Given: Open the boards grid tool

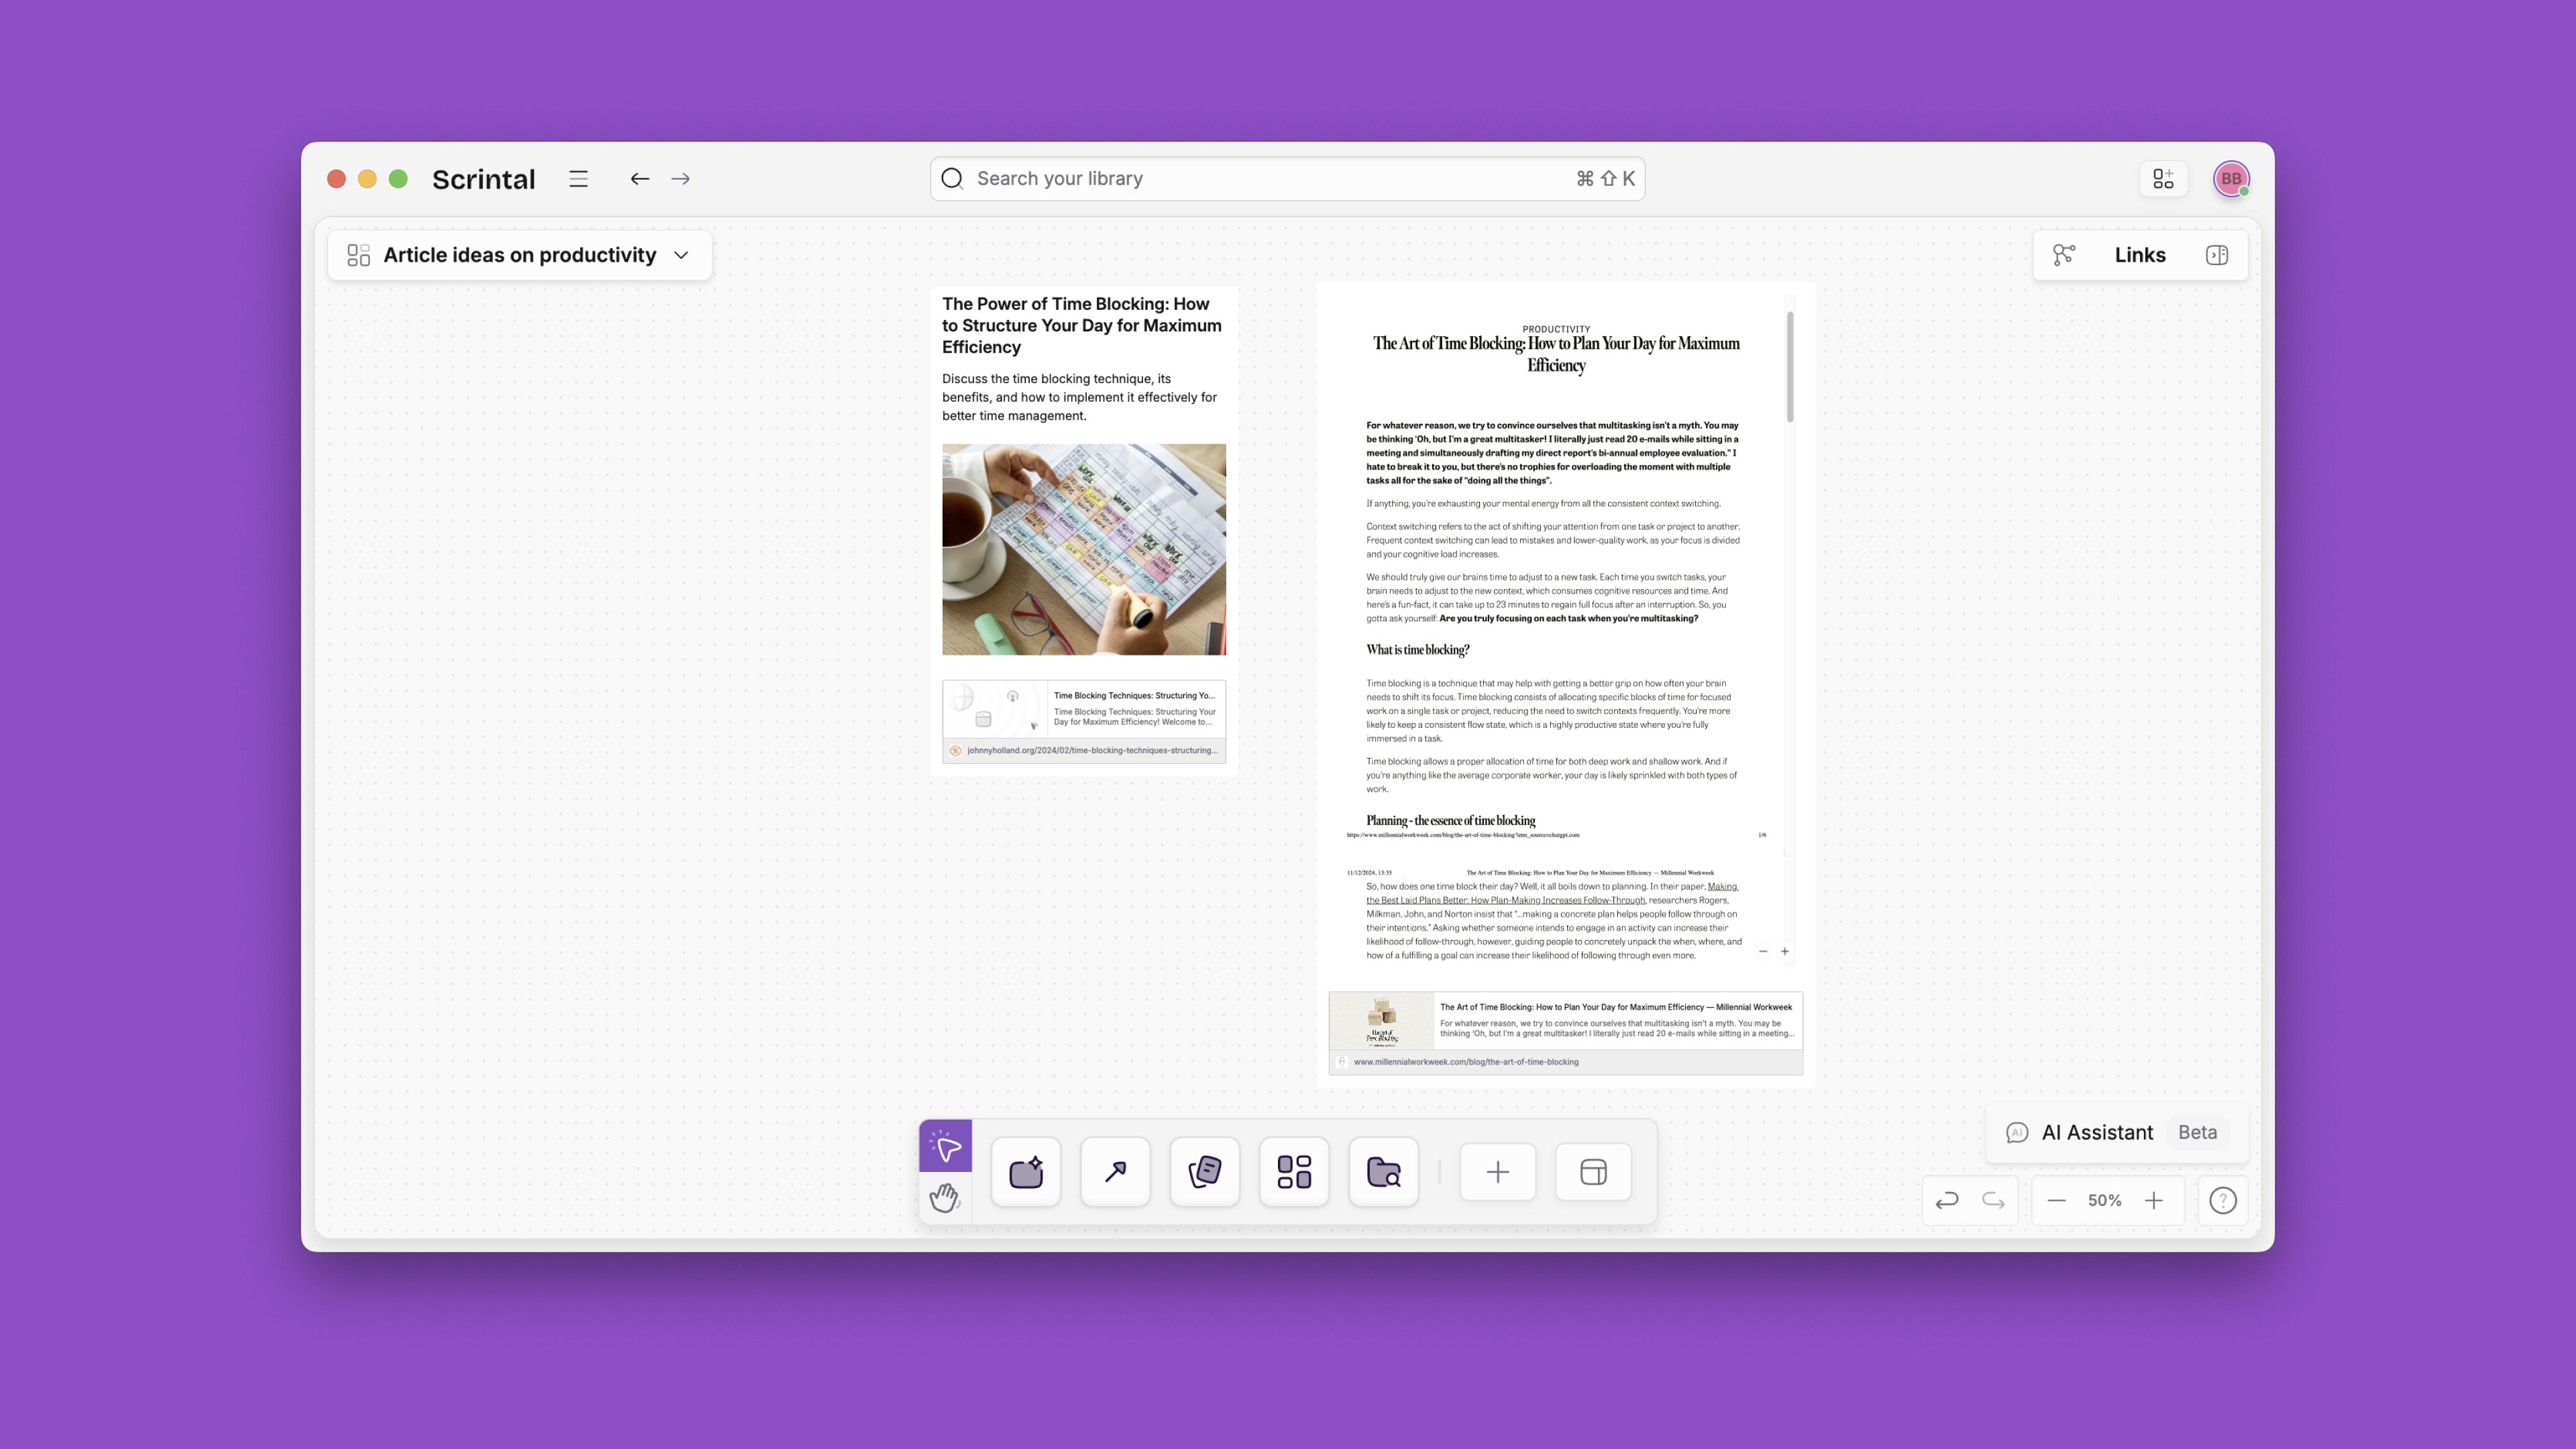Looking at the screenshot, I should click(1294, 1172).
